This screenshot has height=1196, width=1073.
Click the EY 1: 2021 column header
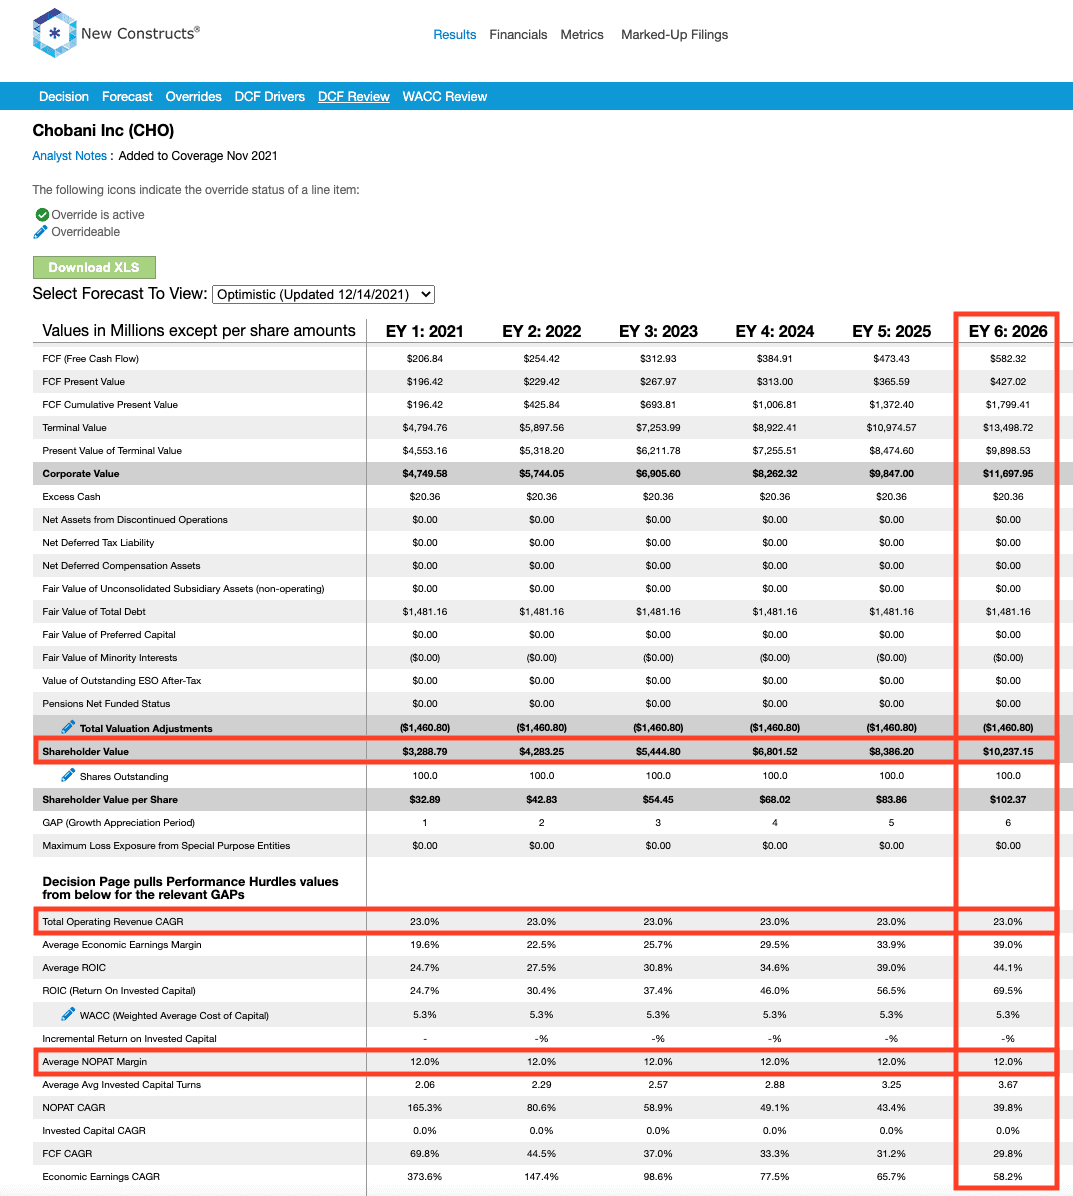[x=425, y=331]
